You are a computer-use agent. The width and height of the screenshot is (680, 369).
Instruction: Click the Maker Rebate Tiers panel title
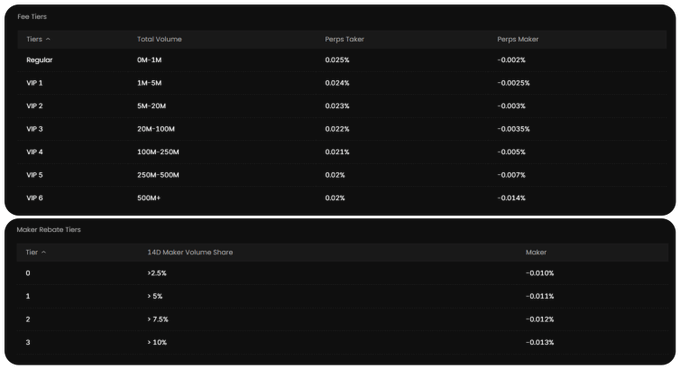pyautogui.click(x=49, y=230)
